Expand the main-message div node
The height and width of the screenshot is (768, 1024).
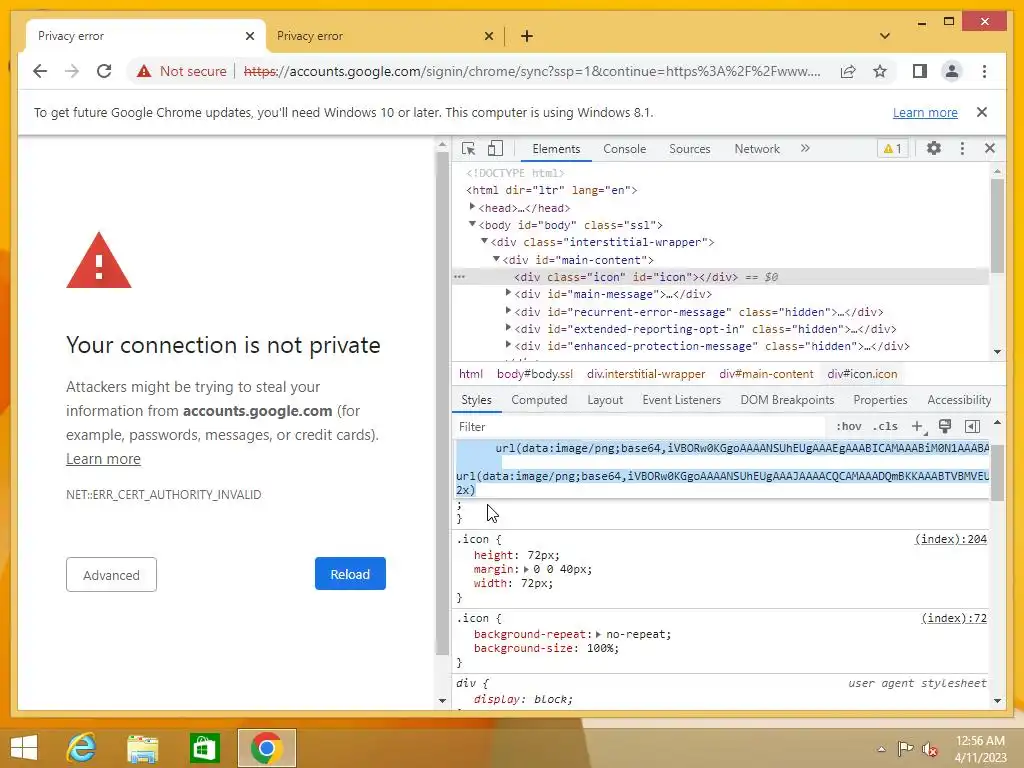point(508,293)
